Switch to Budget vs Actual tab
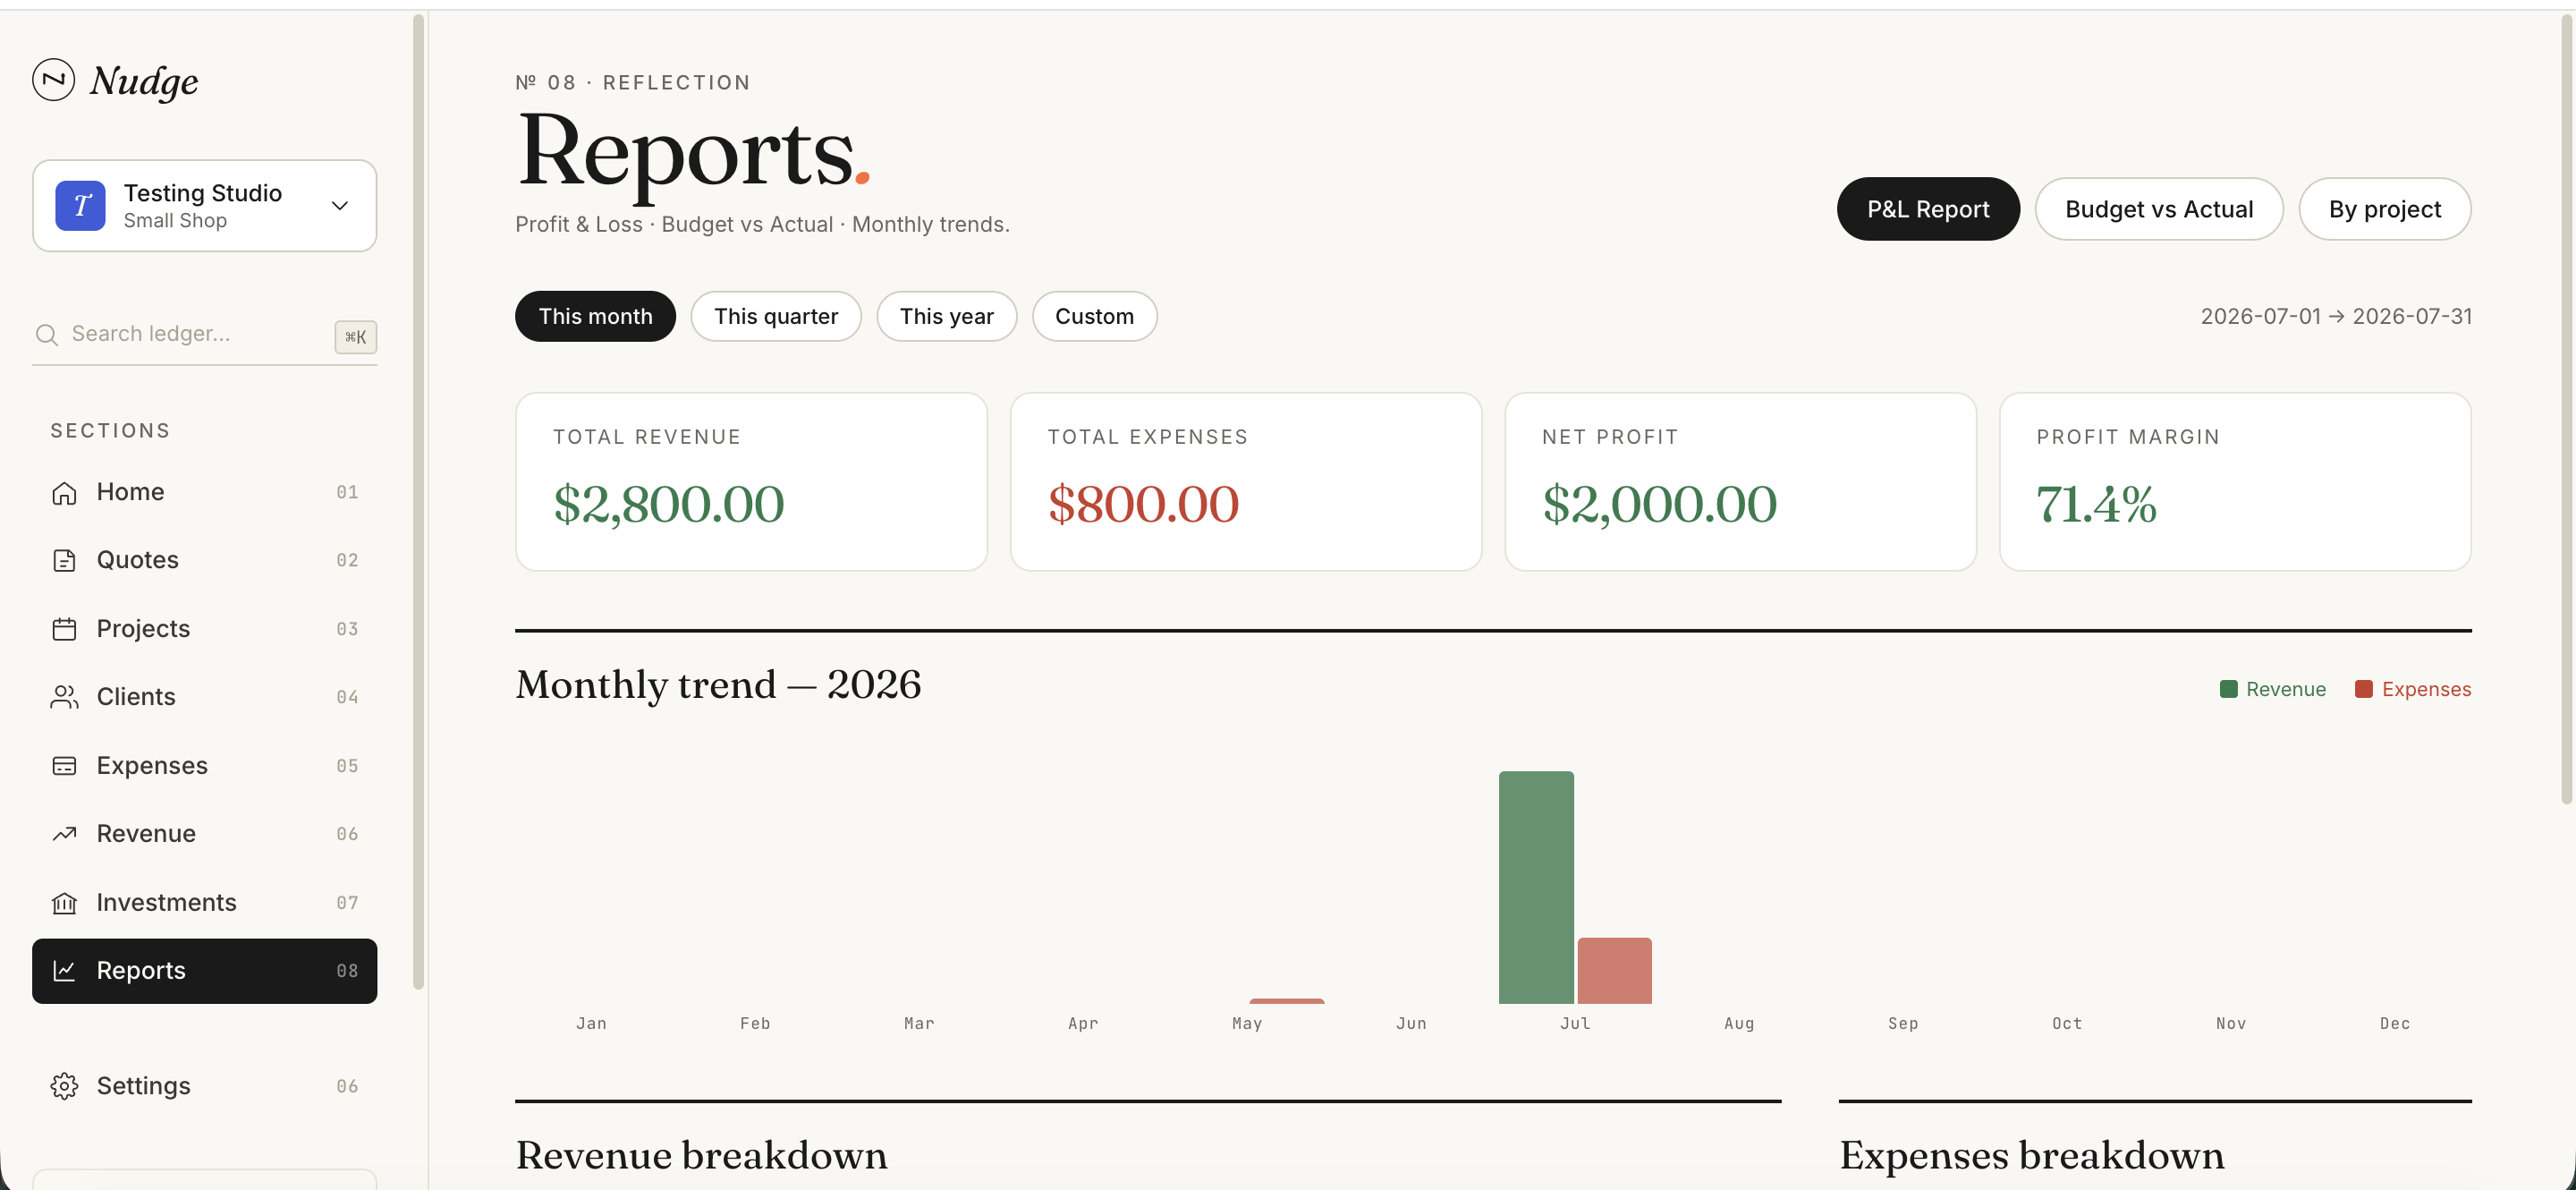This screenshot has width=2576, height=1190. tap(2158, 209)
